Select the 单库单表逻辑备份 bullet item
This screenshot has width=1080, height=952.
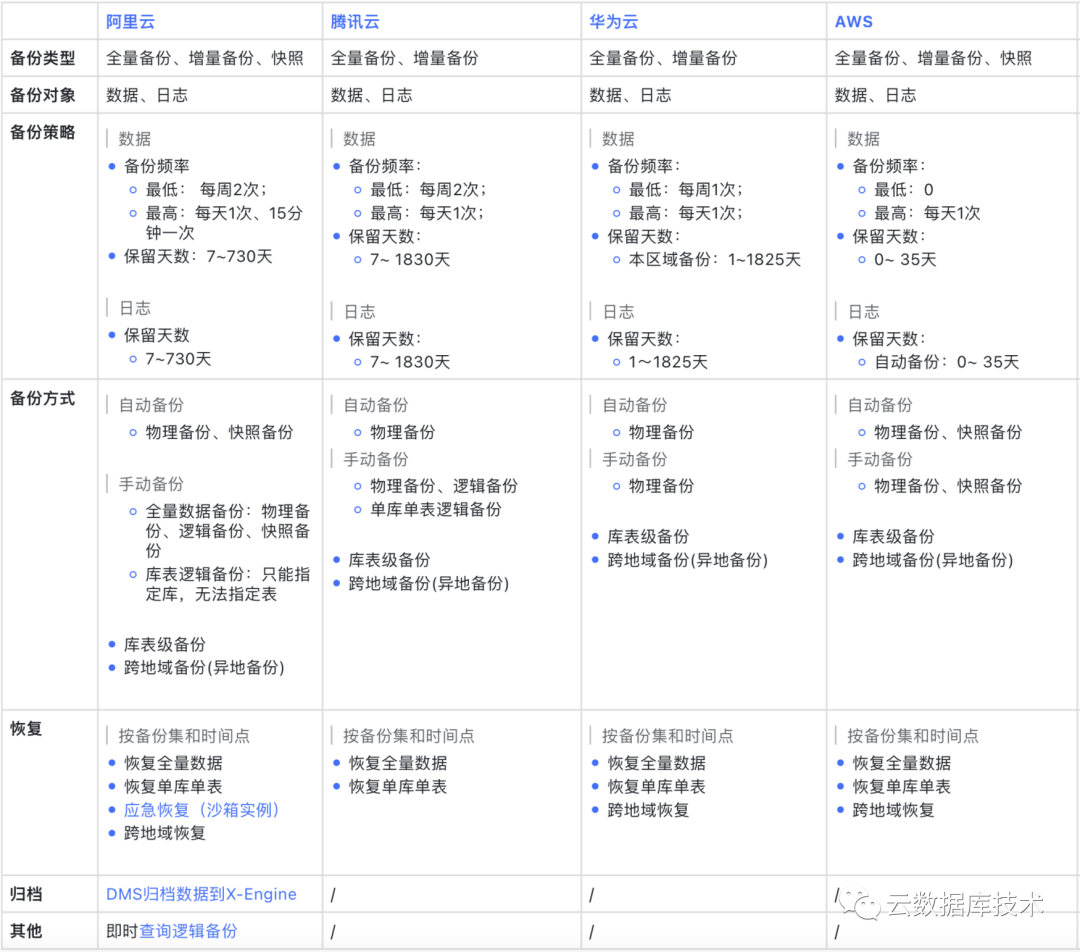click(x=435, y=509)
